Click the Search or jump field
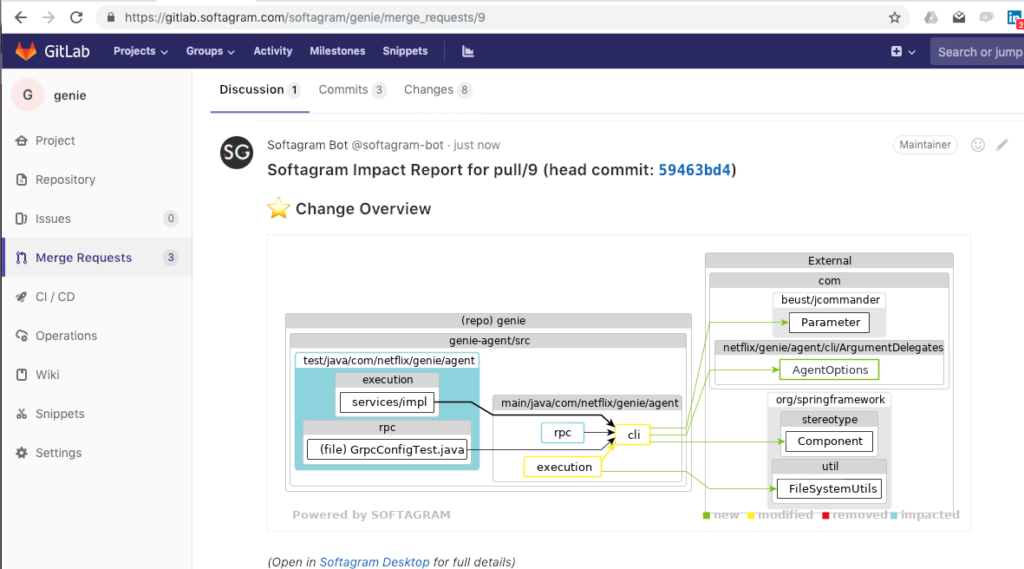This screenshot has width=1024, height=569. (978, 52)
